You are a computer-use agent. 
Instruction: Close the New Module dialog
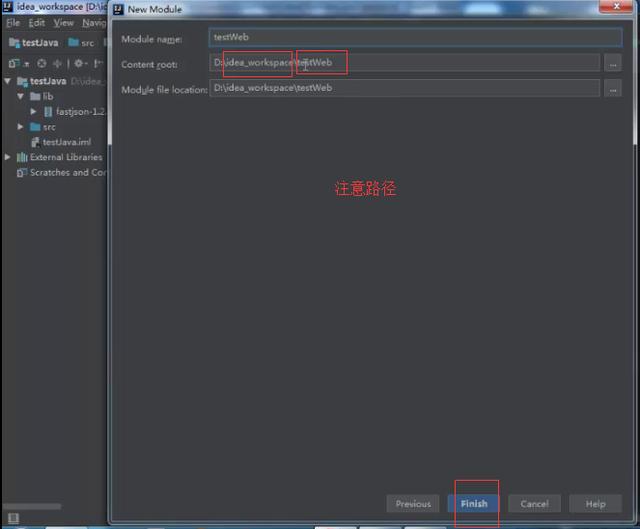point(616,7)
